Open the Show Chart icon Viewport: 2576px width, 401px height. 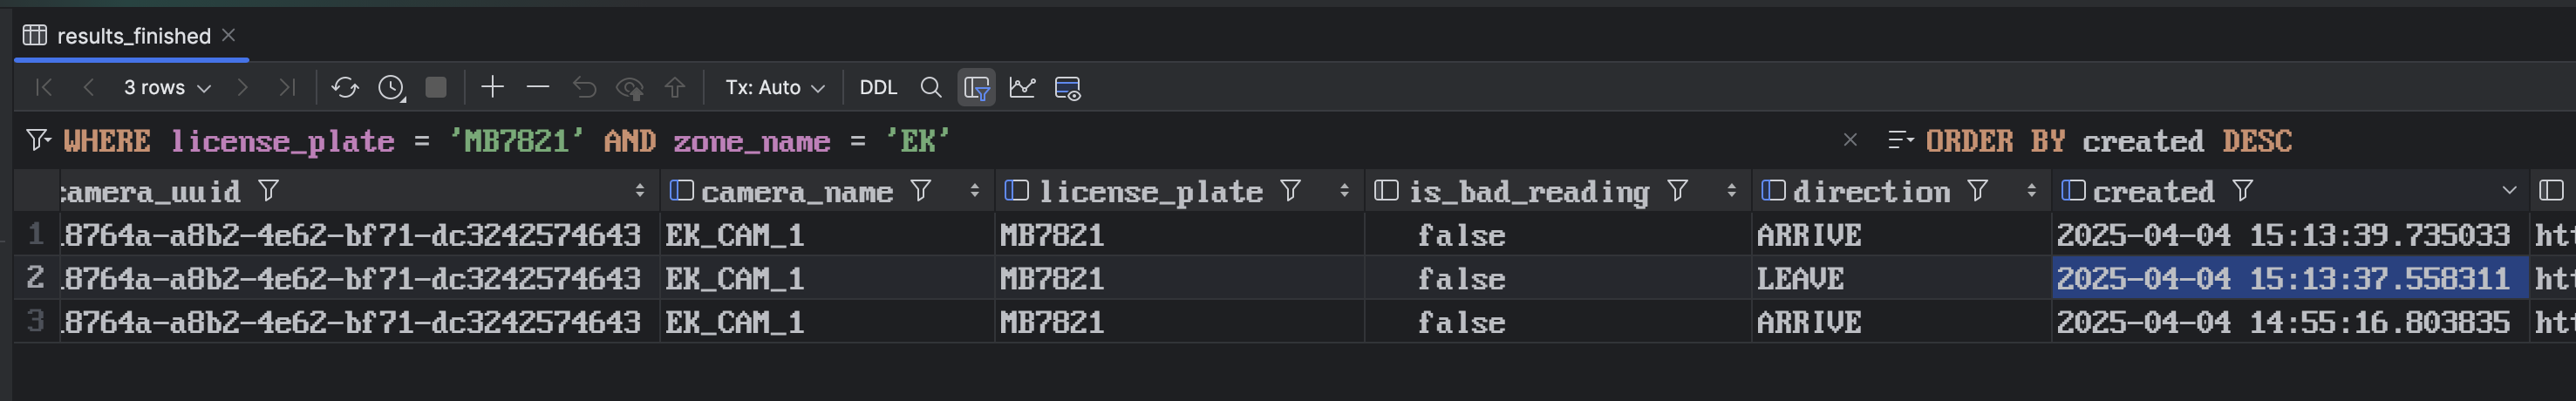pos(1022,88)
